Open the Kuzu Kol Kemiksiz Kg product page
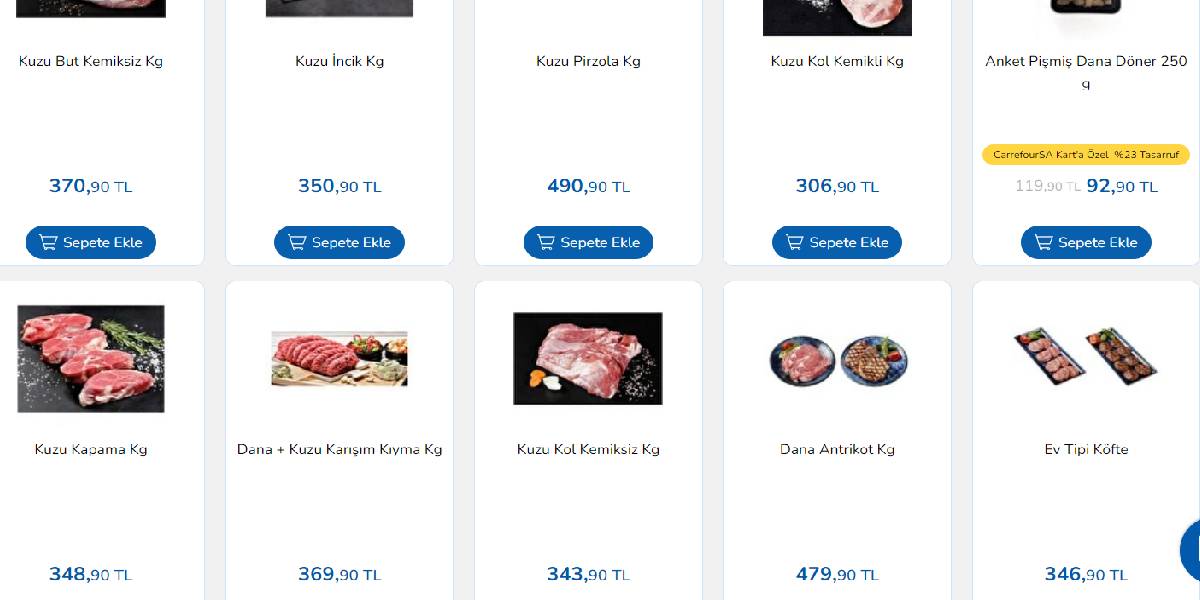 pos(588,449)
